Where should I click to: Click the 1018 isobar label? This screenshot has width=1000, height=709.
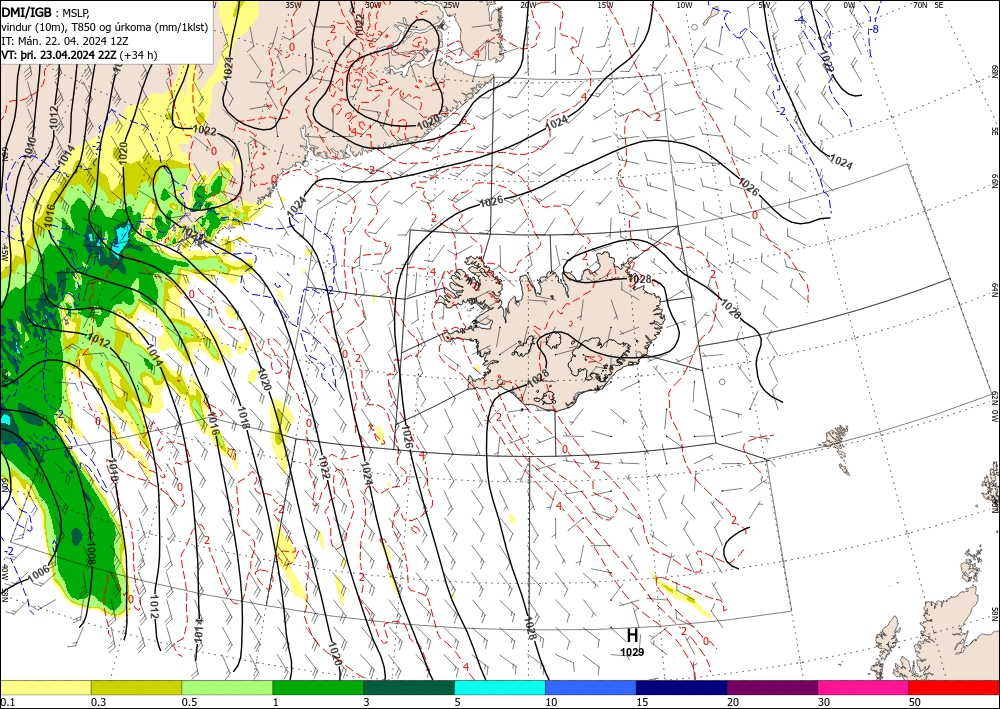coord(244,418)
